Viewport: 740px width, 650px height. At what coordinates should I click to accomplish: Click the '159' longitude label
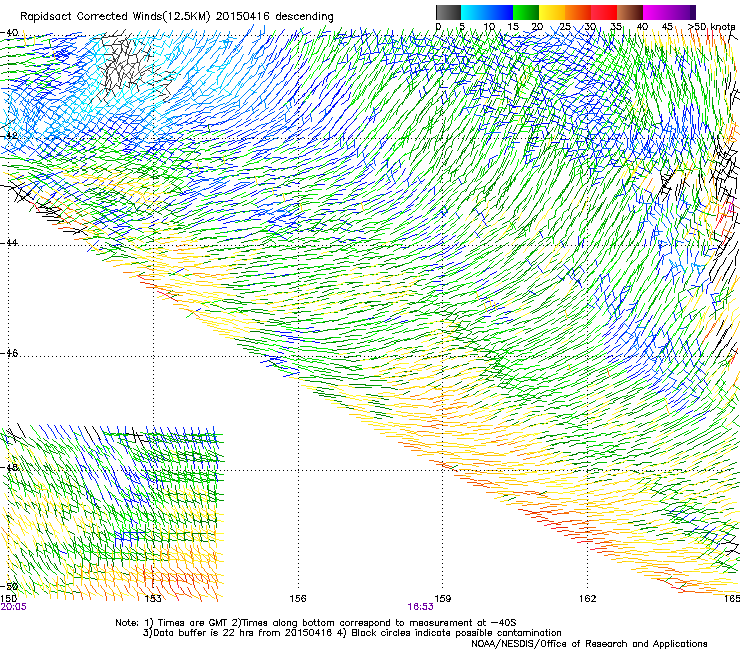443,599
